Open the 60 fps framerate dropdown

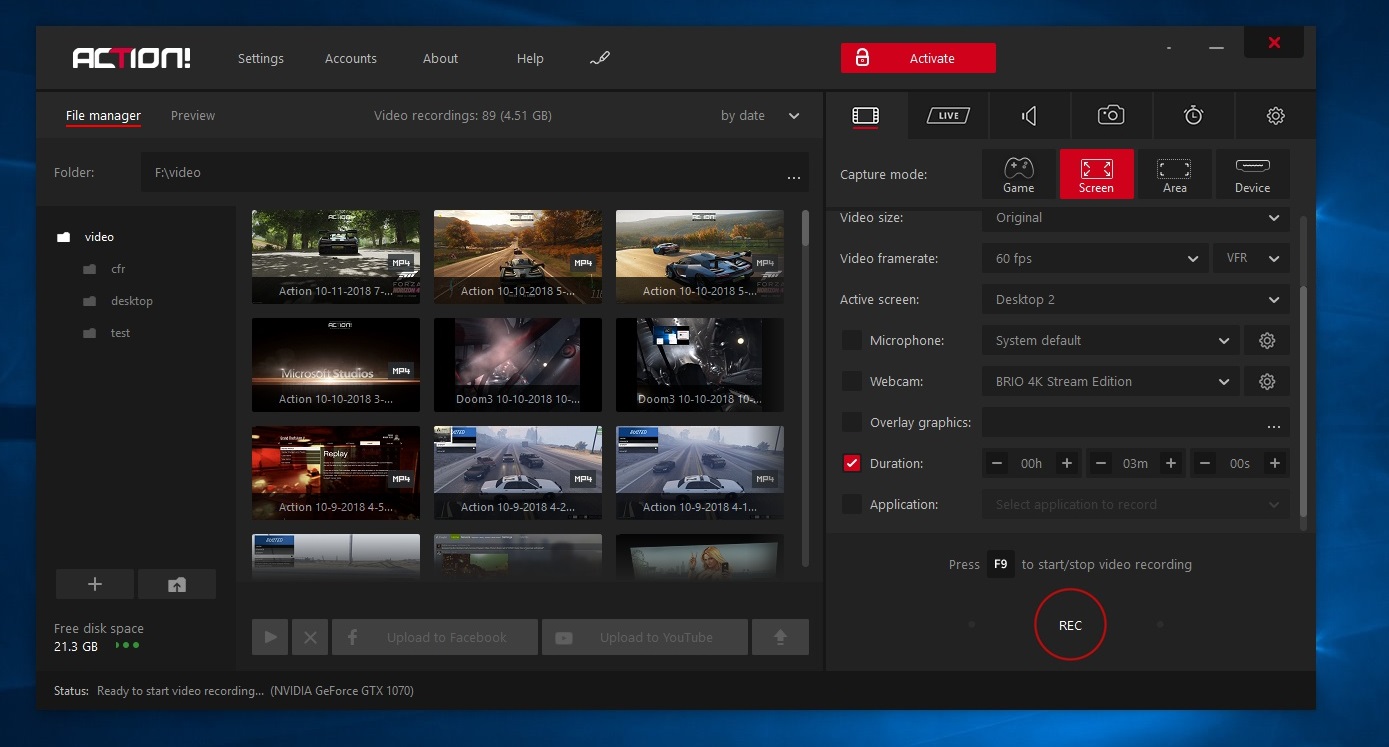pyautogui.click(x=1095, y=259)
